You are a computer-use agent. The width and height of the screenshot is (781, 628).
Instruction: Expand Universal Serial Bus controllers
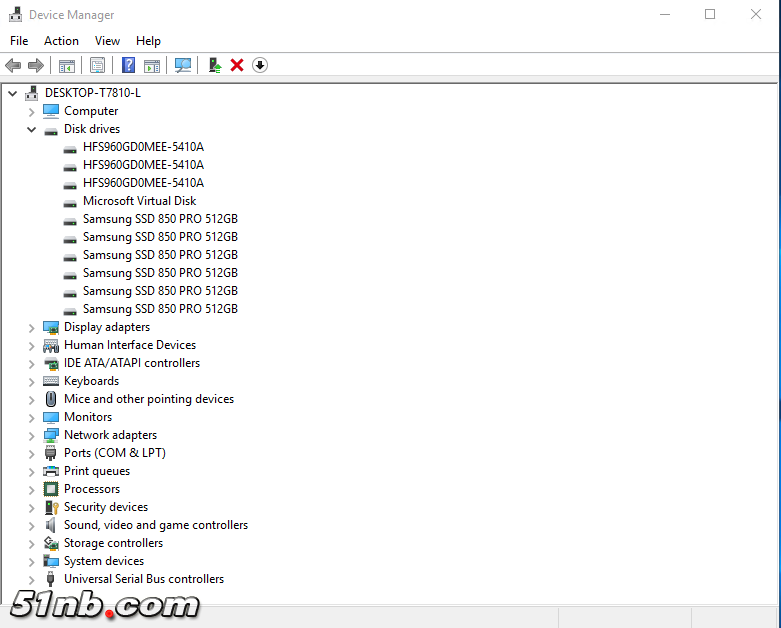click(x=32, y=579)
